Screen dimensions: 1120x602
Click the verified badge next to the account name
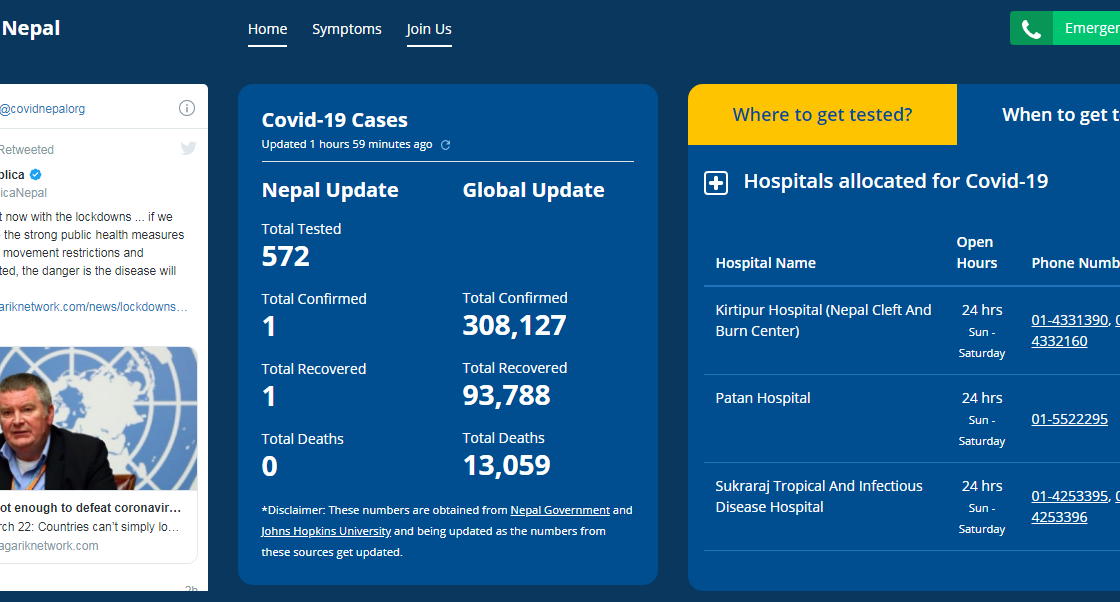35,175
